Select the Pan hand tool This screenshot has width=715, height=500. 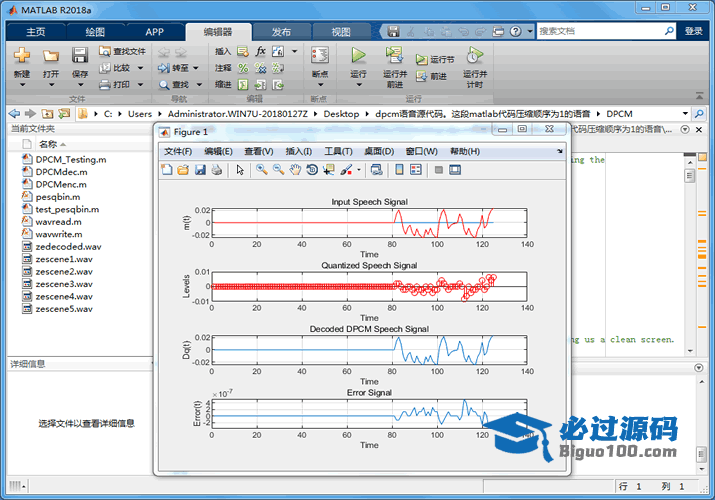coord(295,170)
